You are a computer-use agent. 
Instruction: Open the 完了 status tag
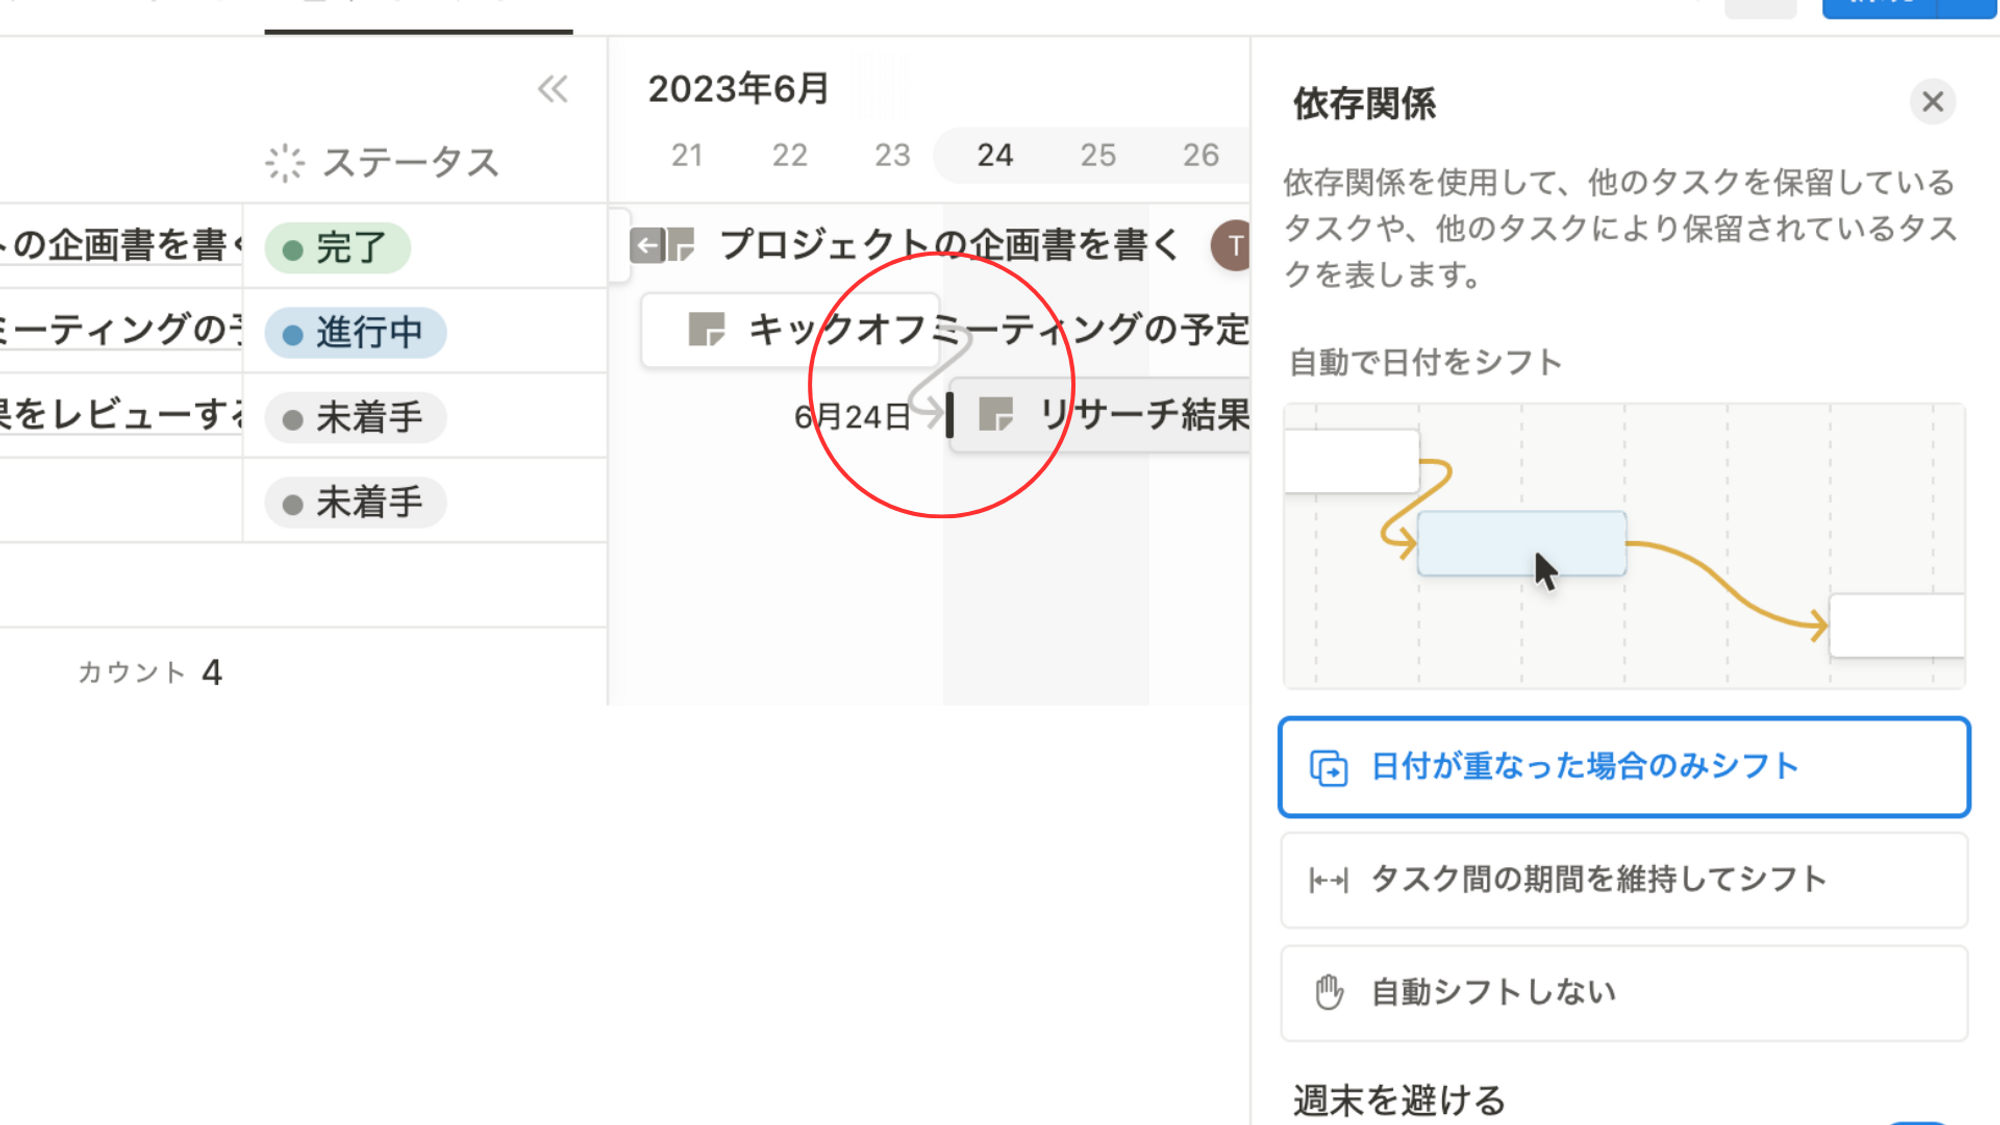pos(337,248)
